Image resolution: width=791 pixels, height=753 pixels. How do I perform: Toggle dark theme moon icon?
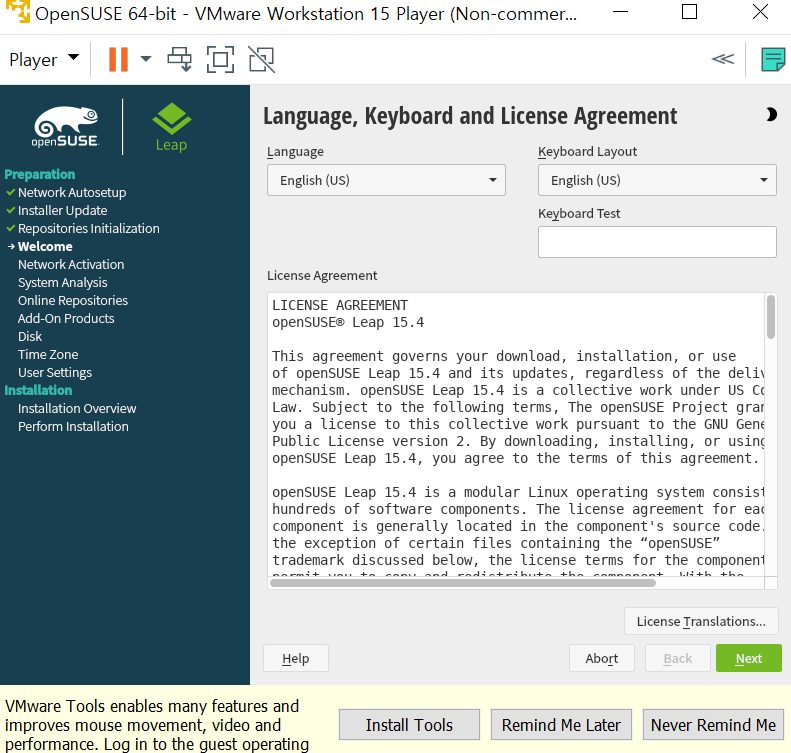(770, 115)
